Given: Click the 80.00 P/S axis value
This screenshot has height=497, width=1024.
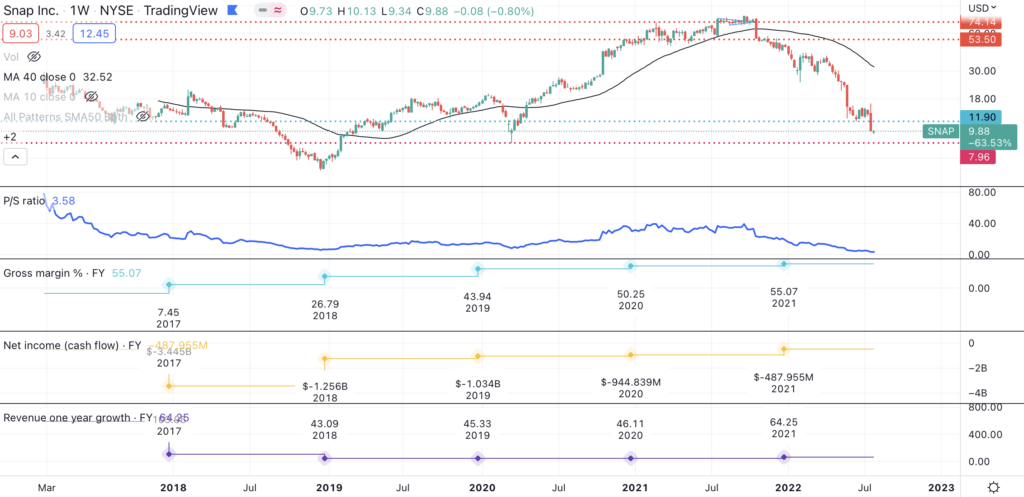Looking at the screenshot, I should click(982, 193).
